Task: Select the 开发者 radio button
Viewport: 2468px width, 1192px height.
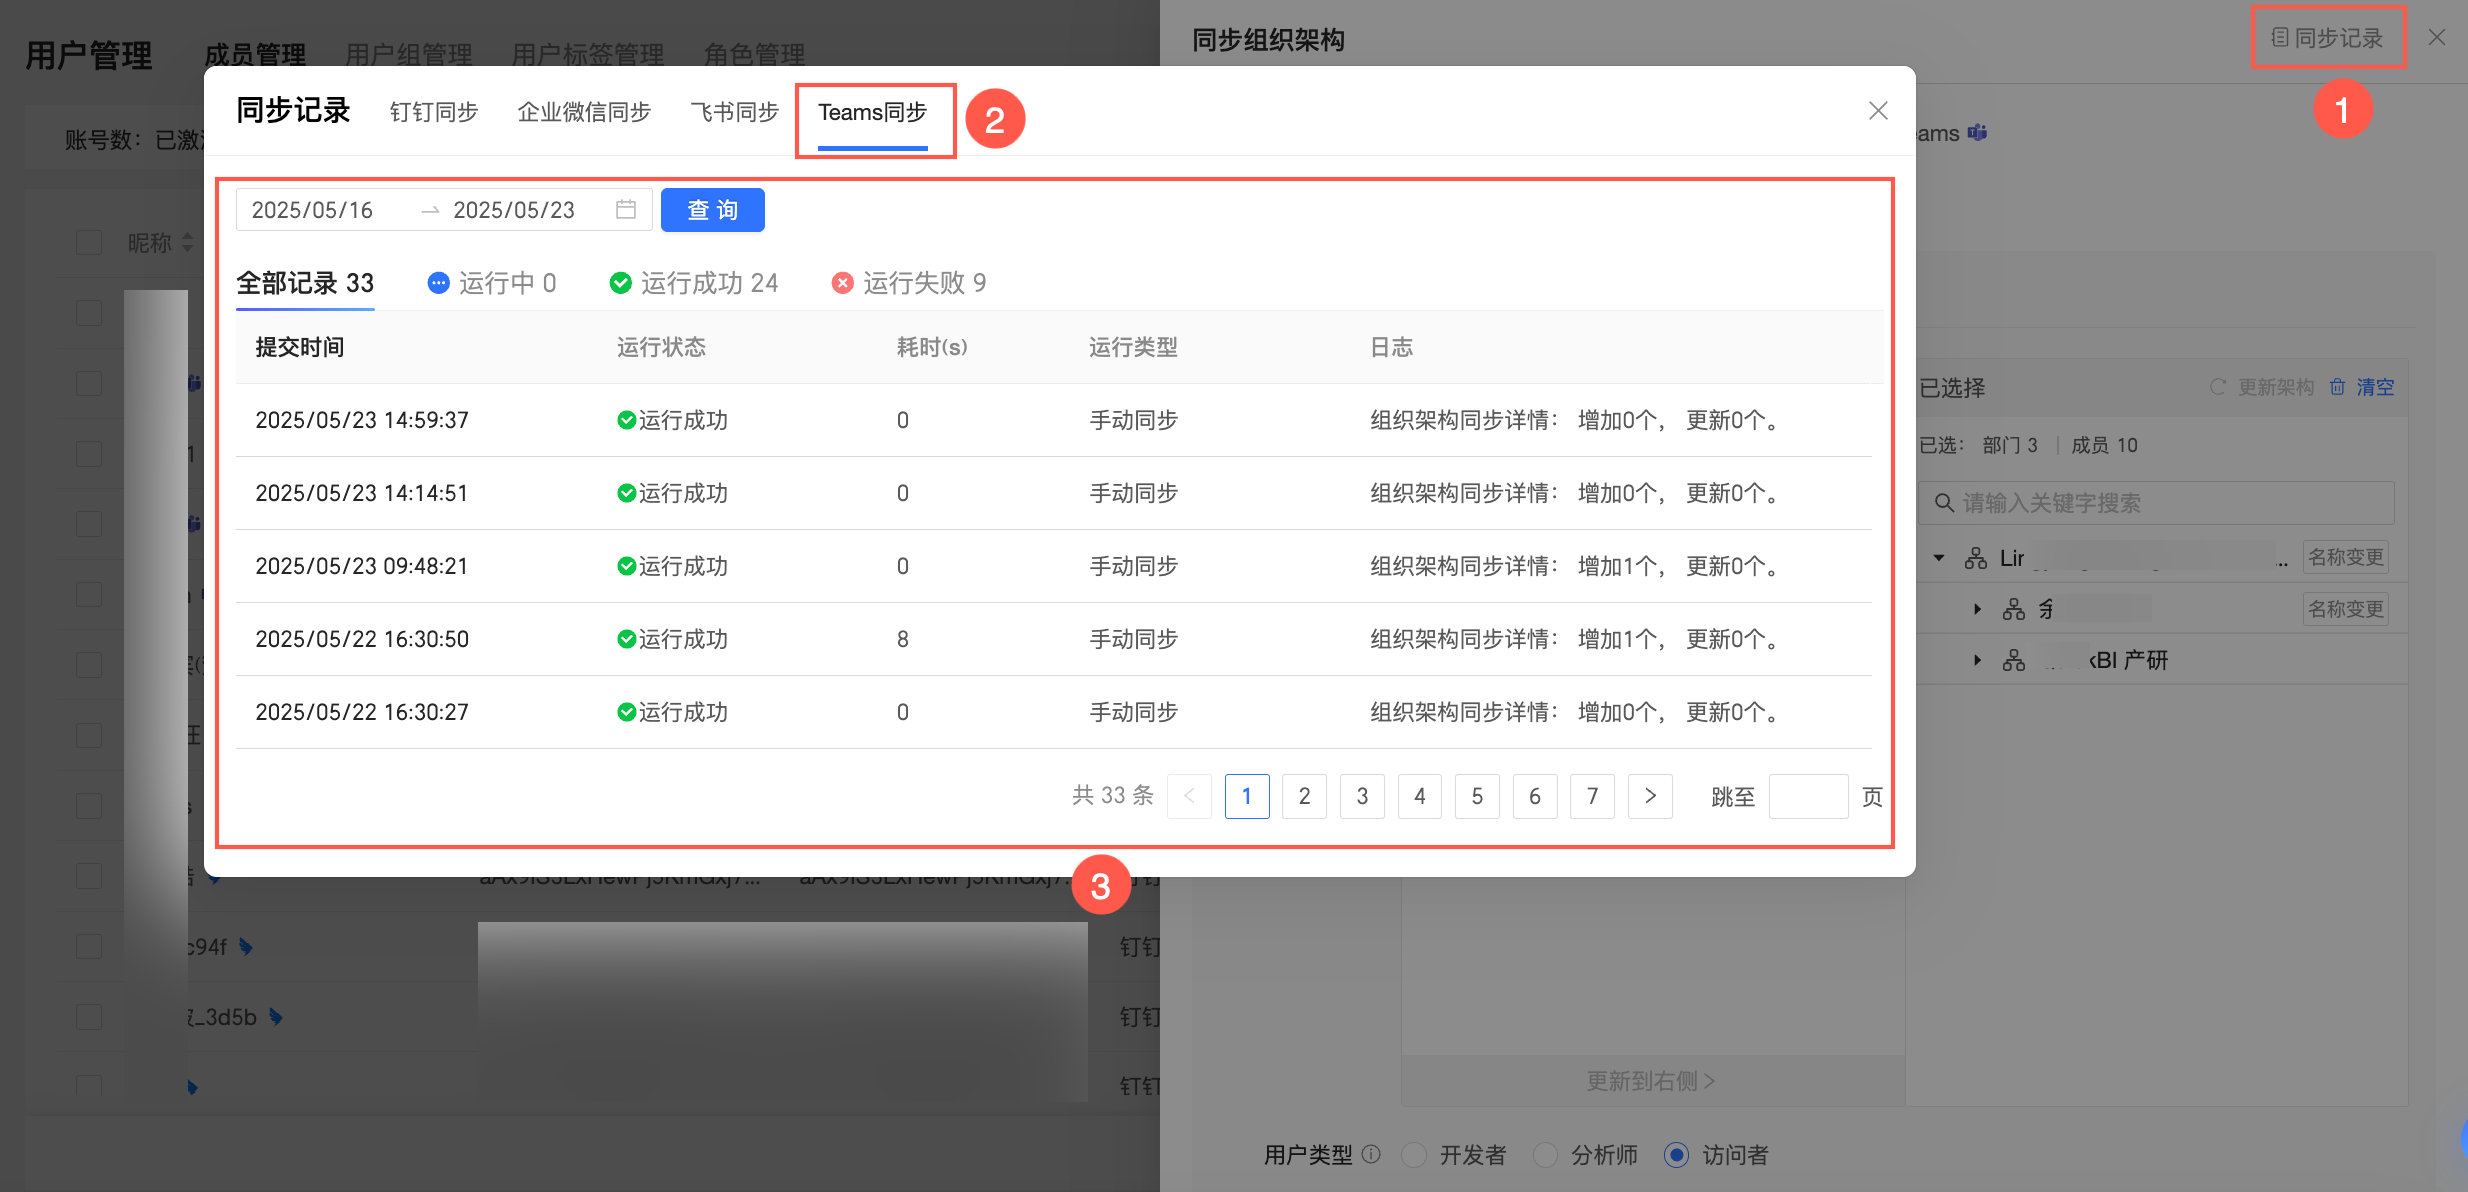Action: coord(1414,1155)
